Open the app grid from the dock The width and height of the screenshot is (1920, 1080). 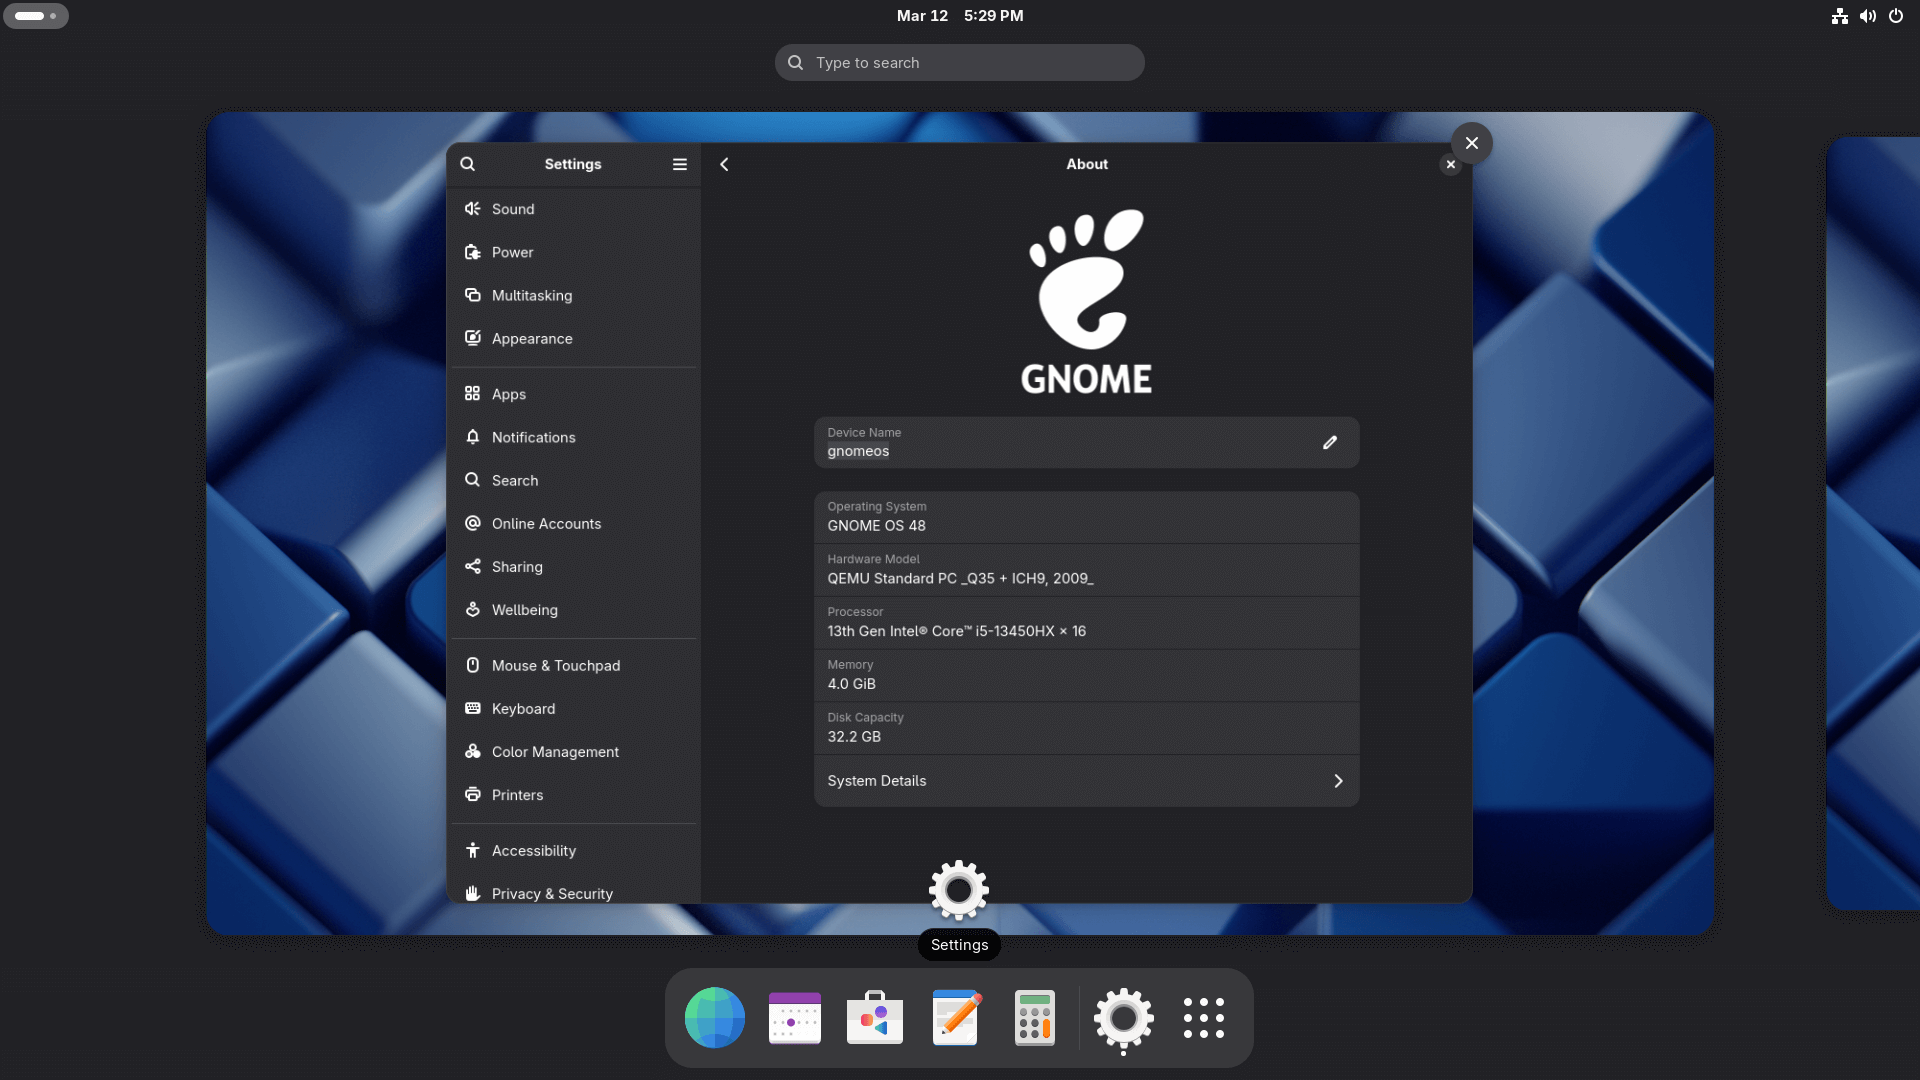coord(1204,1018)
